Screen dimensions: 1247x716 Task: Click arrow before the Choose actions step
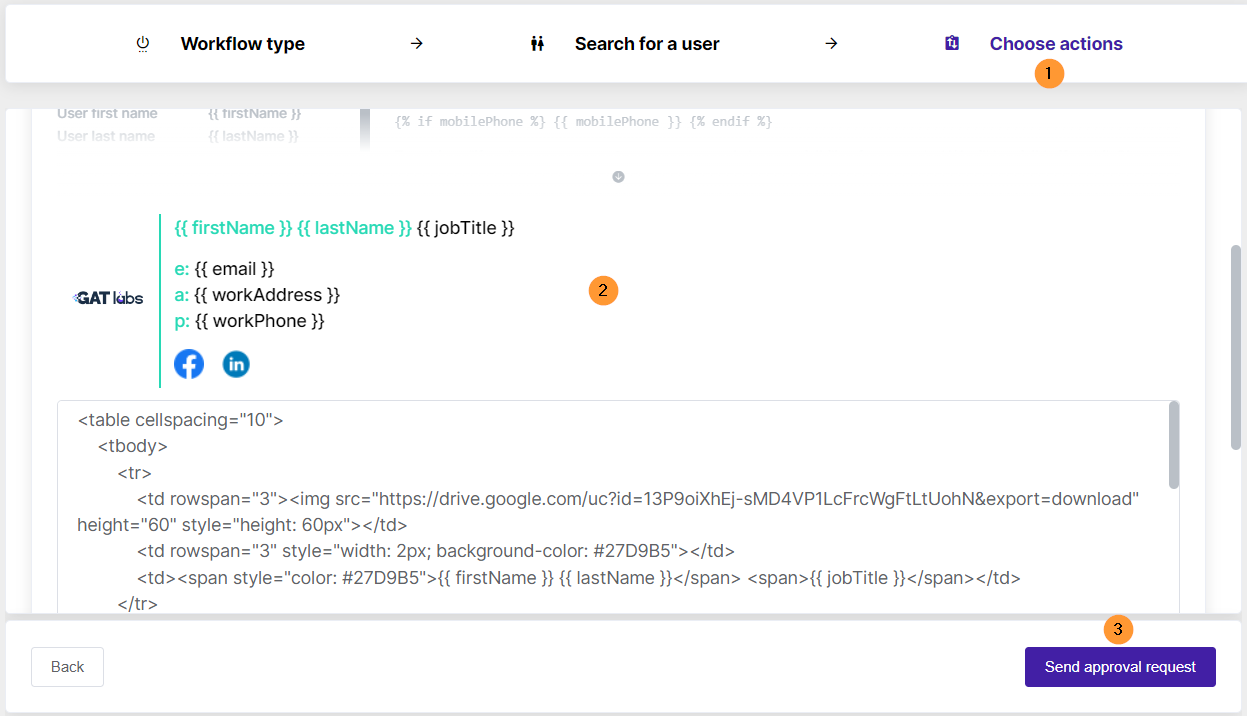[830, 44]
